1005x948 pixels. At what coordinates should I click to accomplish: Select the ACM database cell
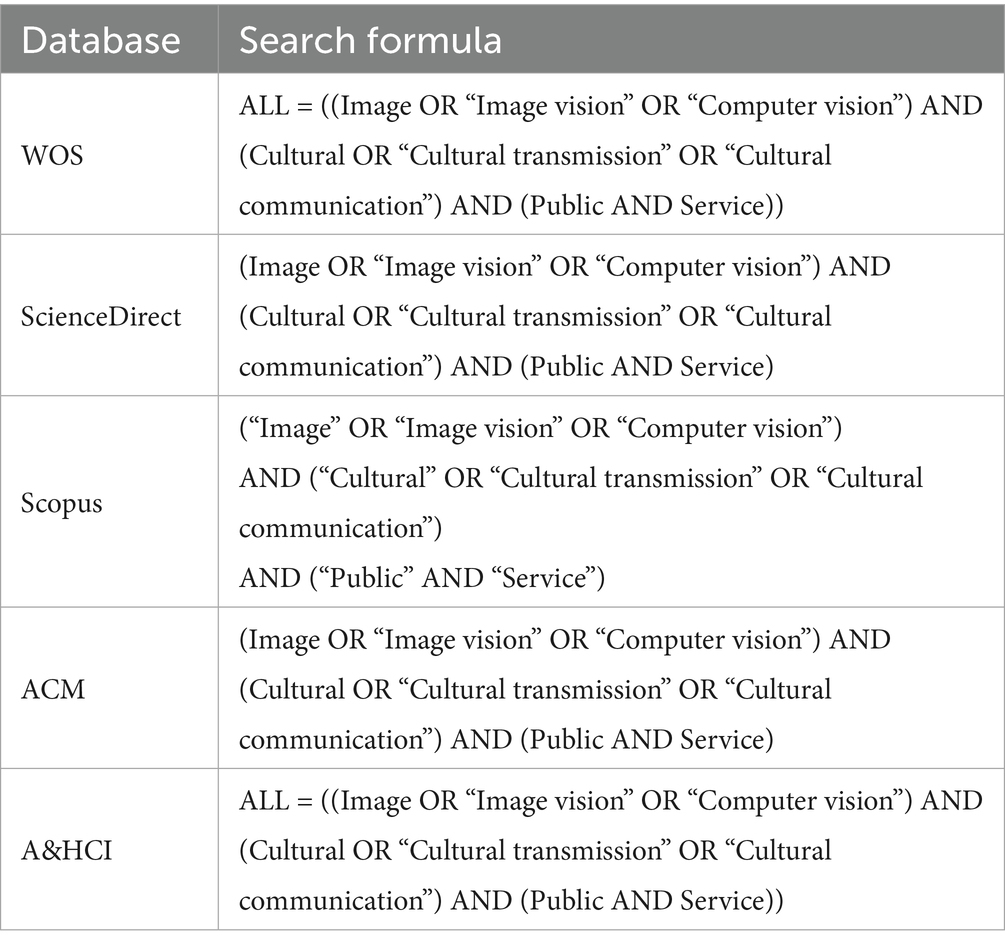[x=53, y=689]
